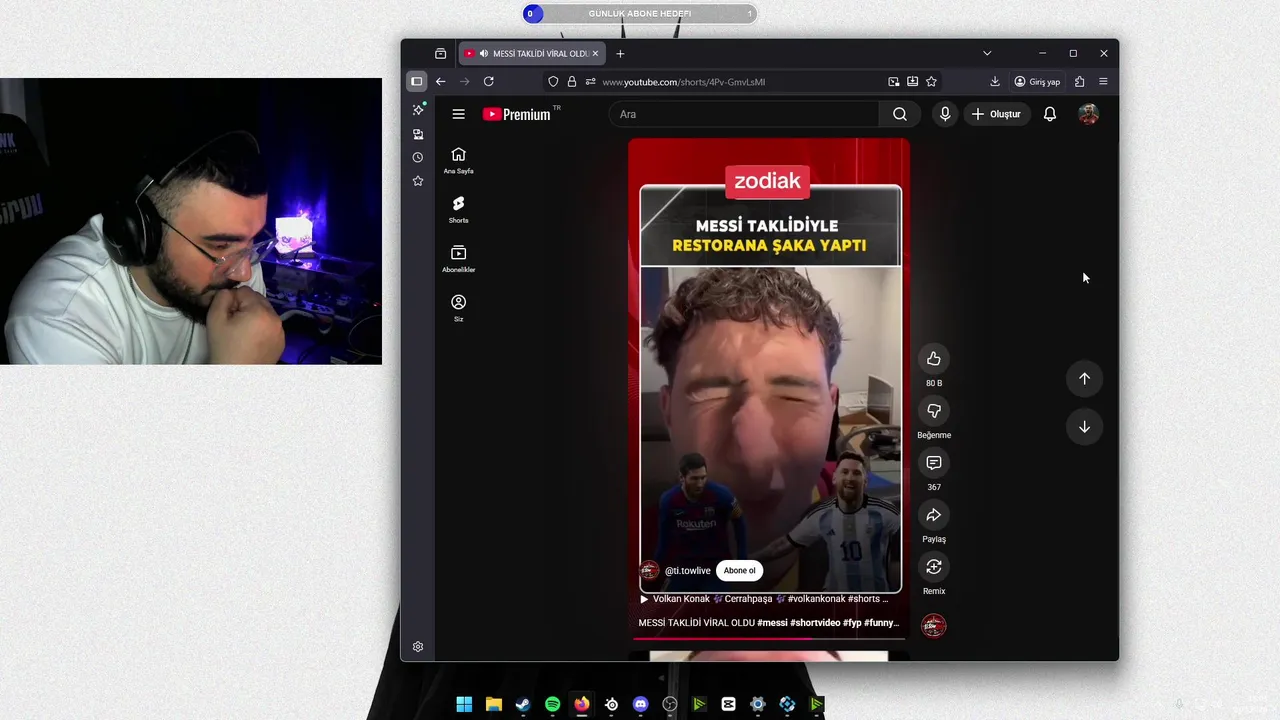Click the magnifier search button
The width and height of the screenshot is (1280, 720).
coord(900,114)
